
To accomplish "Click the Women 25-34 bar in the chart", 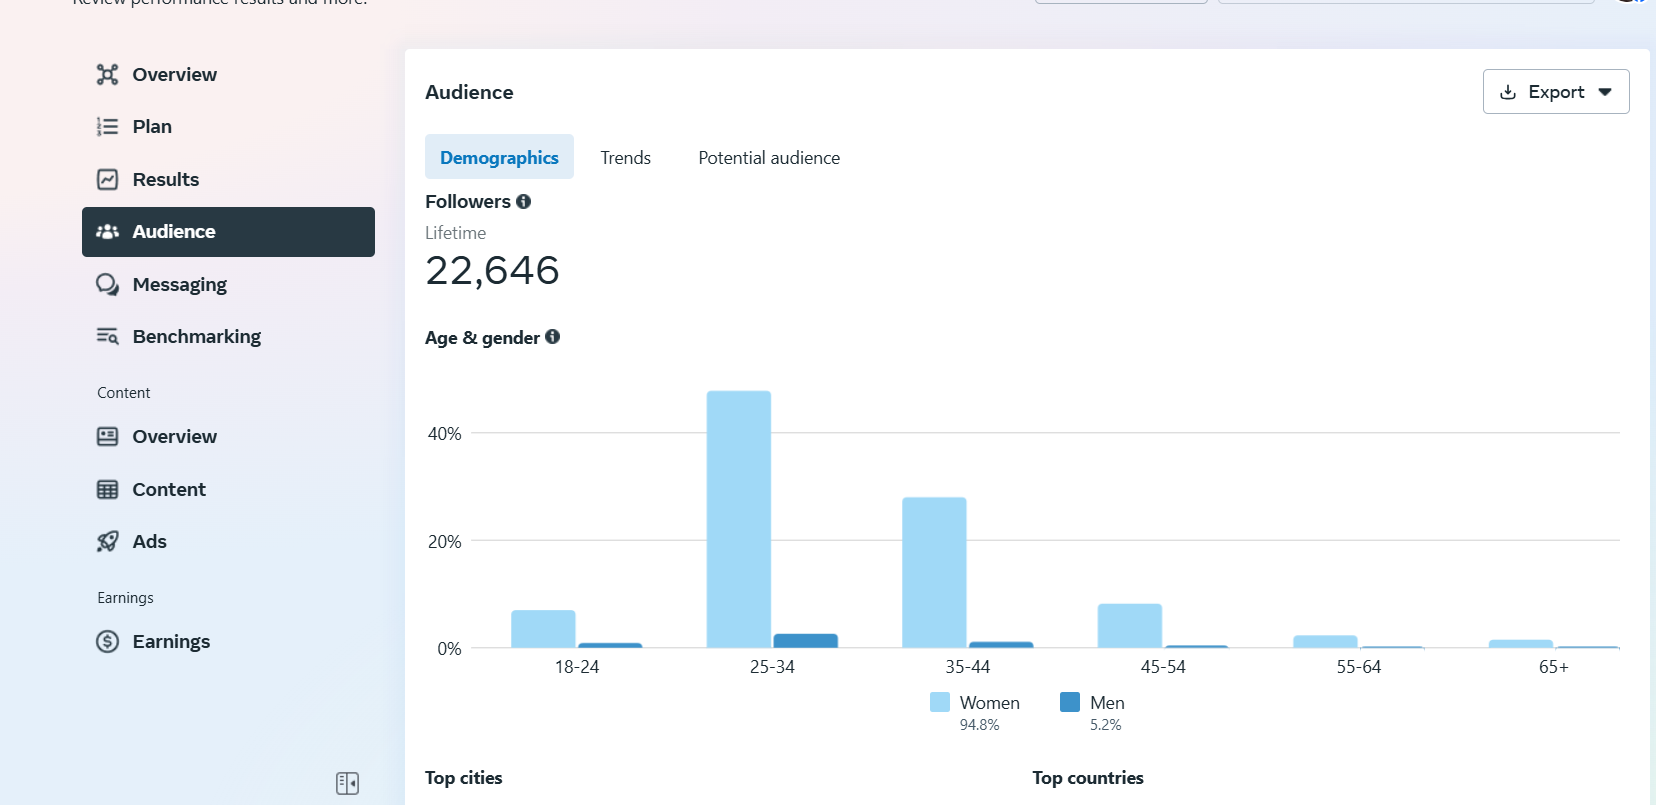I will [738, 519].
